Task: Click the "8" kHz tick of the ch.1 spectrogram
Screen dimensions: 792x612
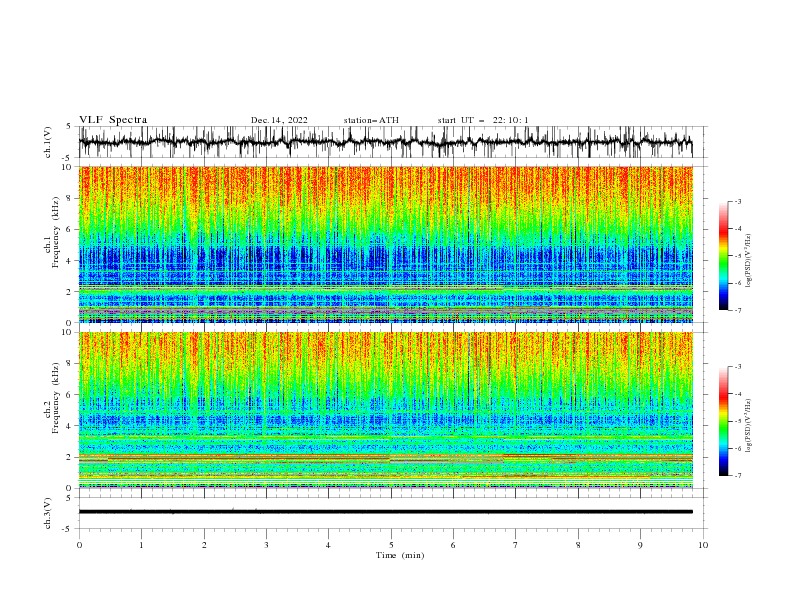Action: click(70, 198)
